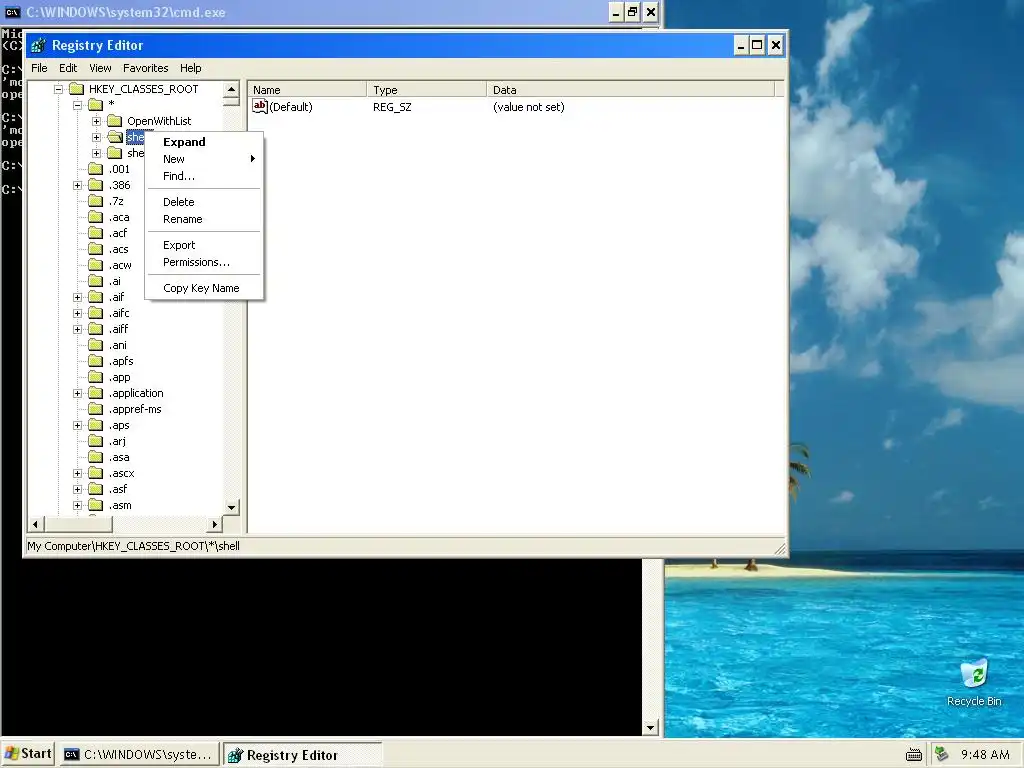Click the tree pane scroll left arrow
The height and width of the screenshot is (768, 1024).
click(35, 524)
